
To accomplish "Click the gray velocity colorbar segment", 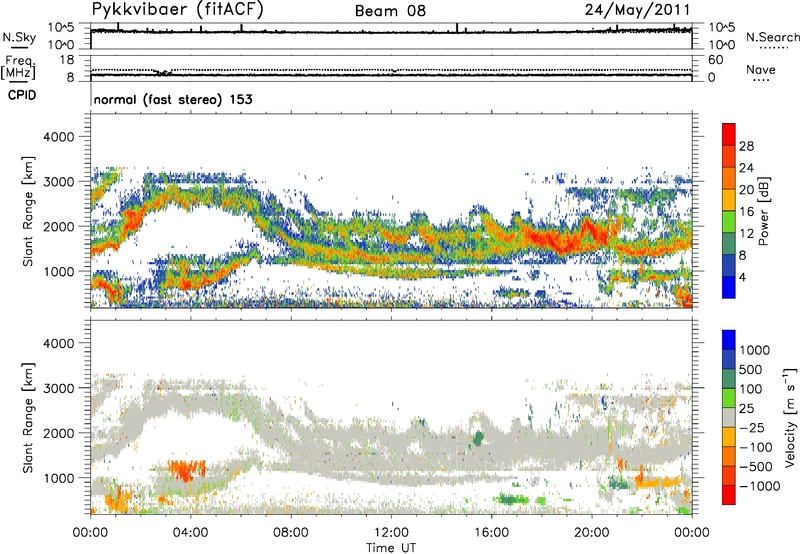I will pos(729,417).
